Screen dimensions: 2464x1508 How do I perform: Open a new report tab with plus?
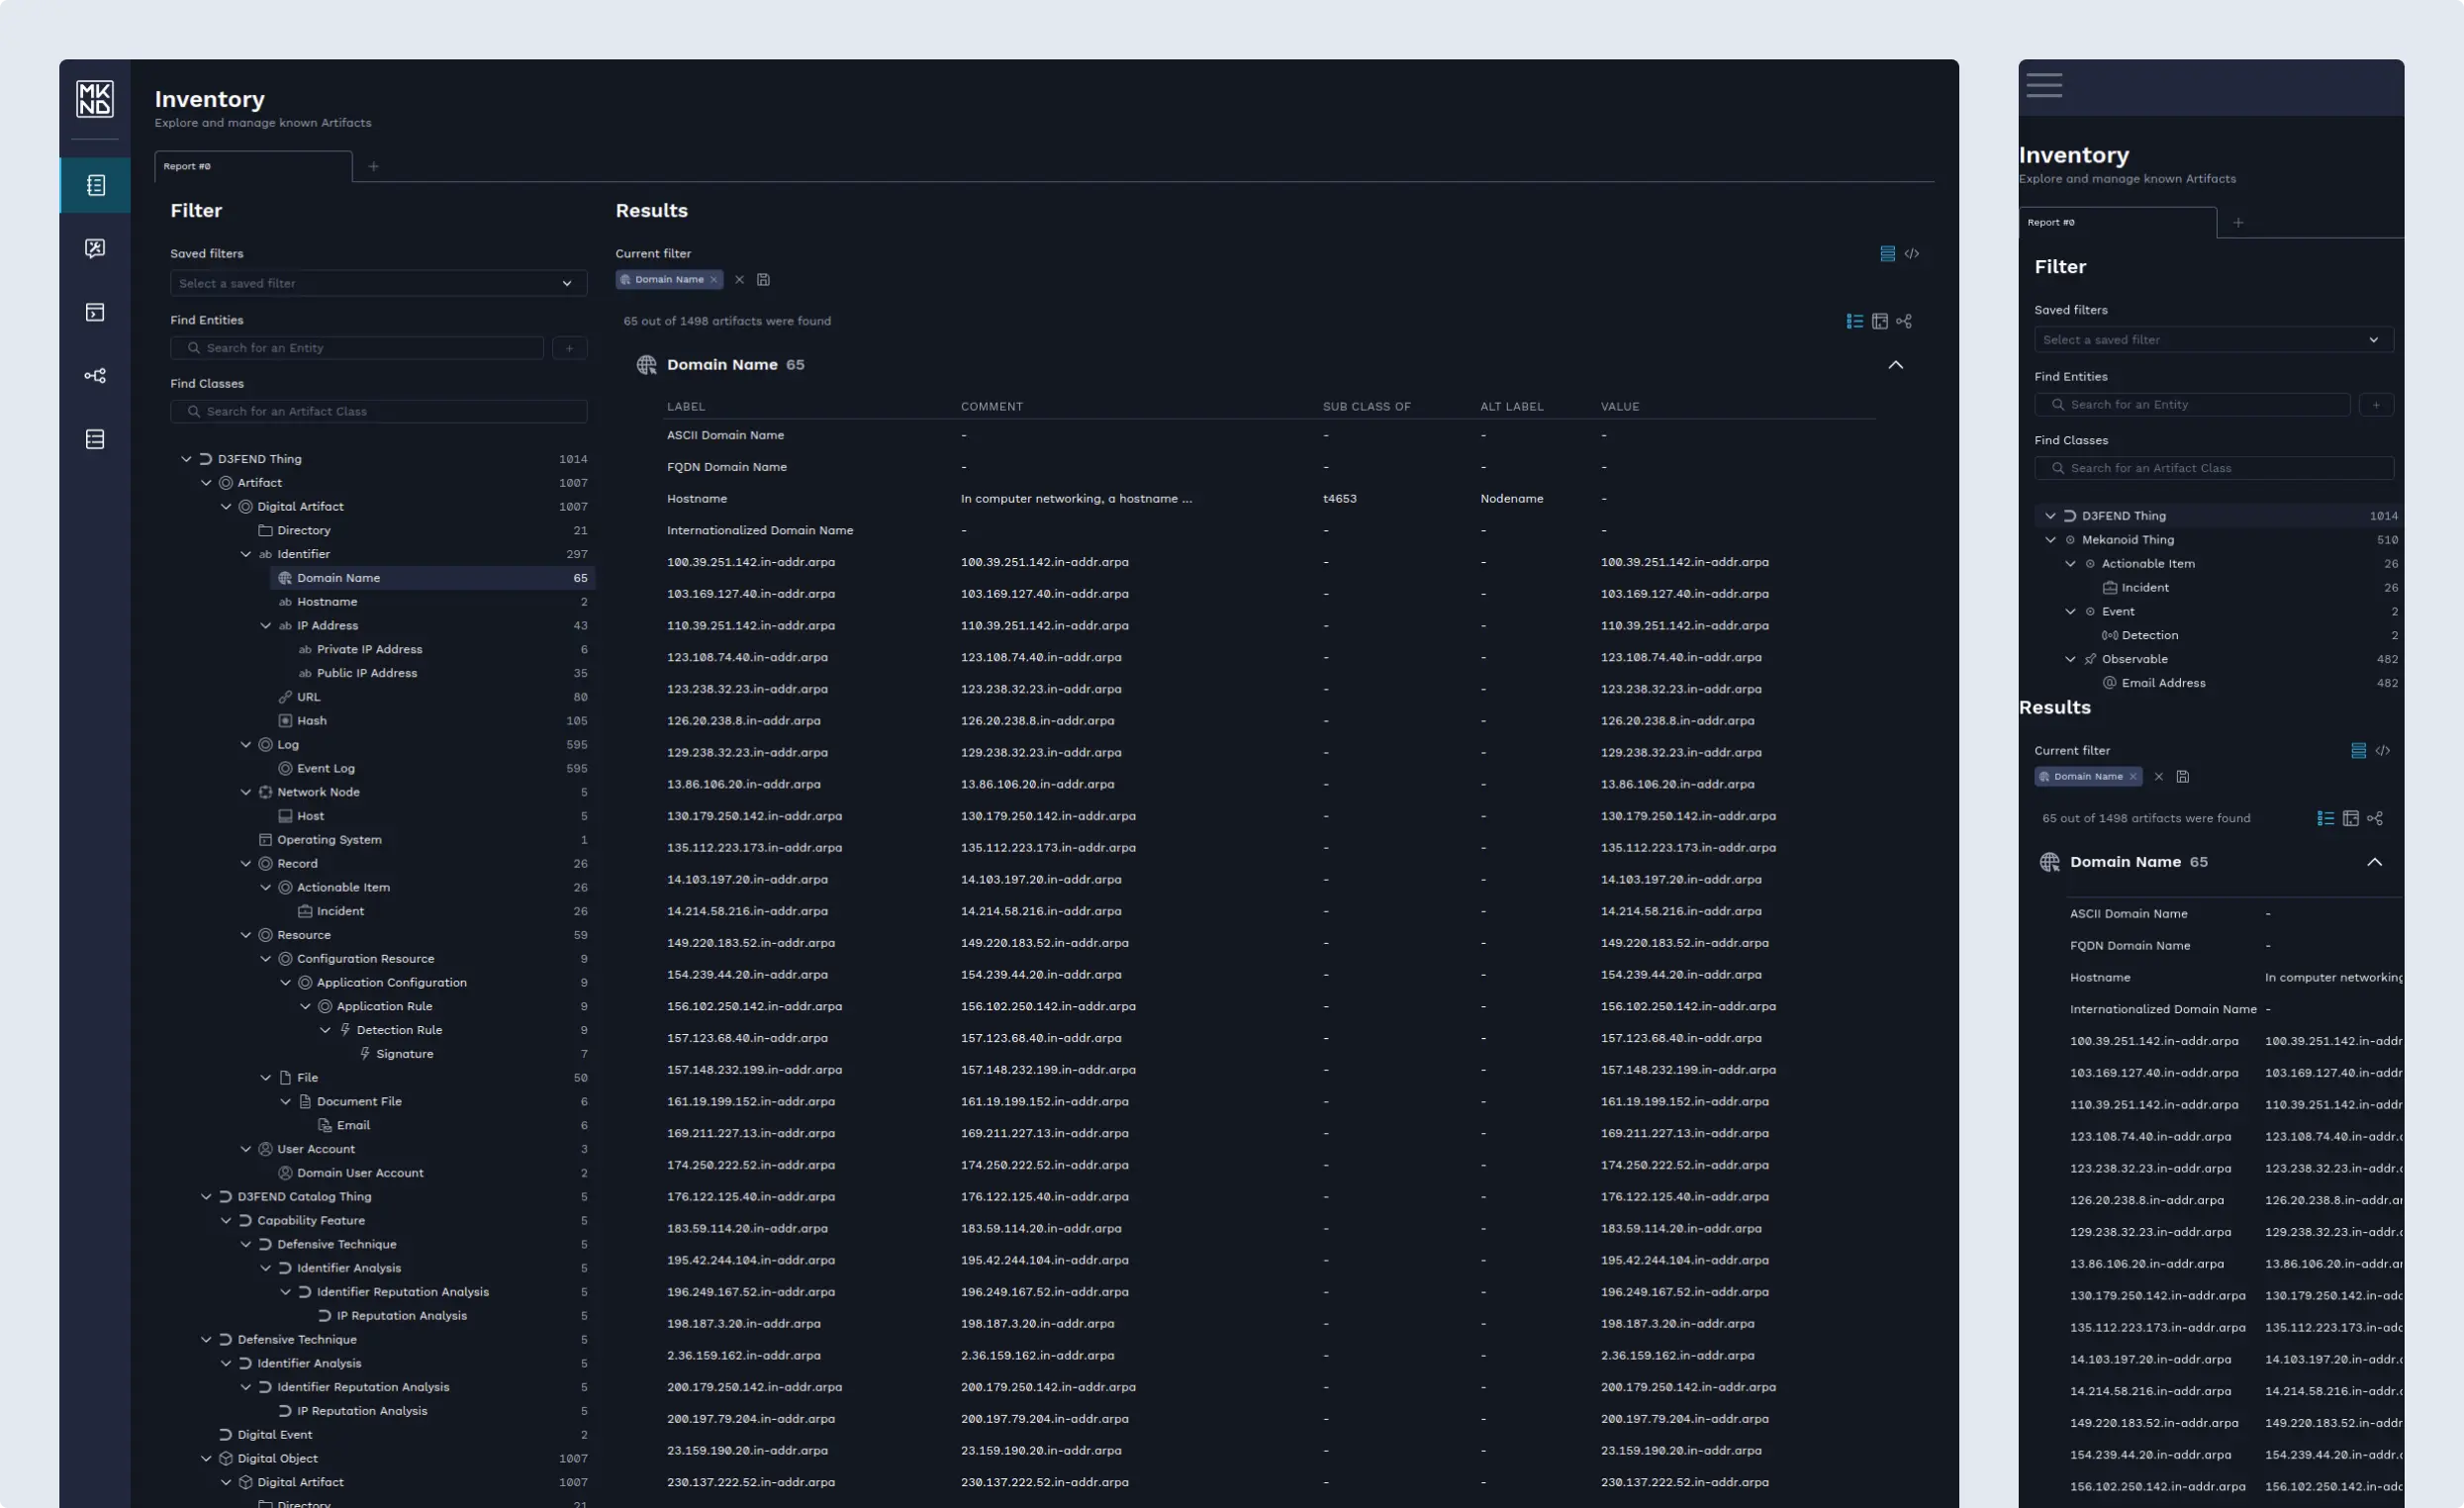373,166
